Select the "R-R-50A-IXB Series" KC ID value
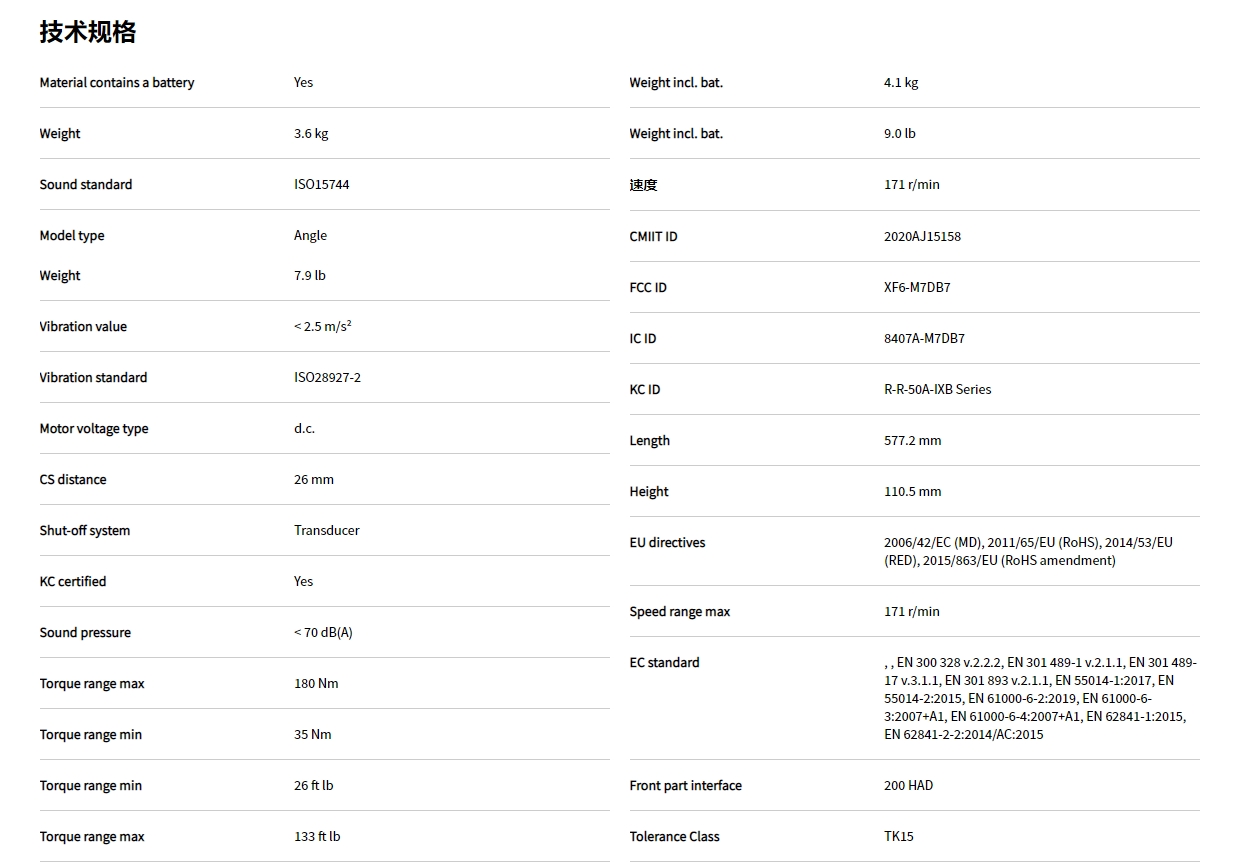 (937, 390)
